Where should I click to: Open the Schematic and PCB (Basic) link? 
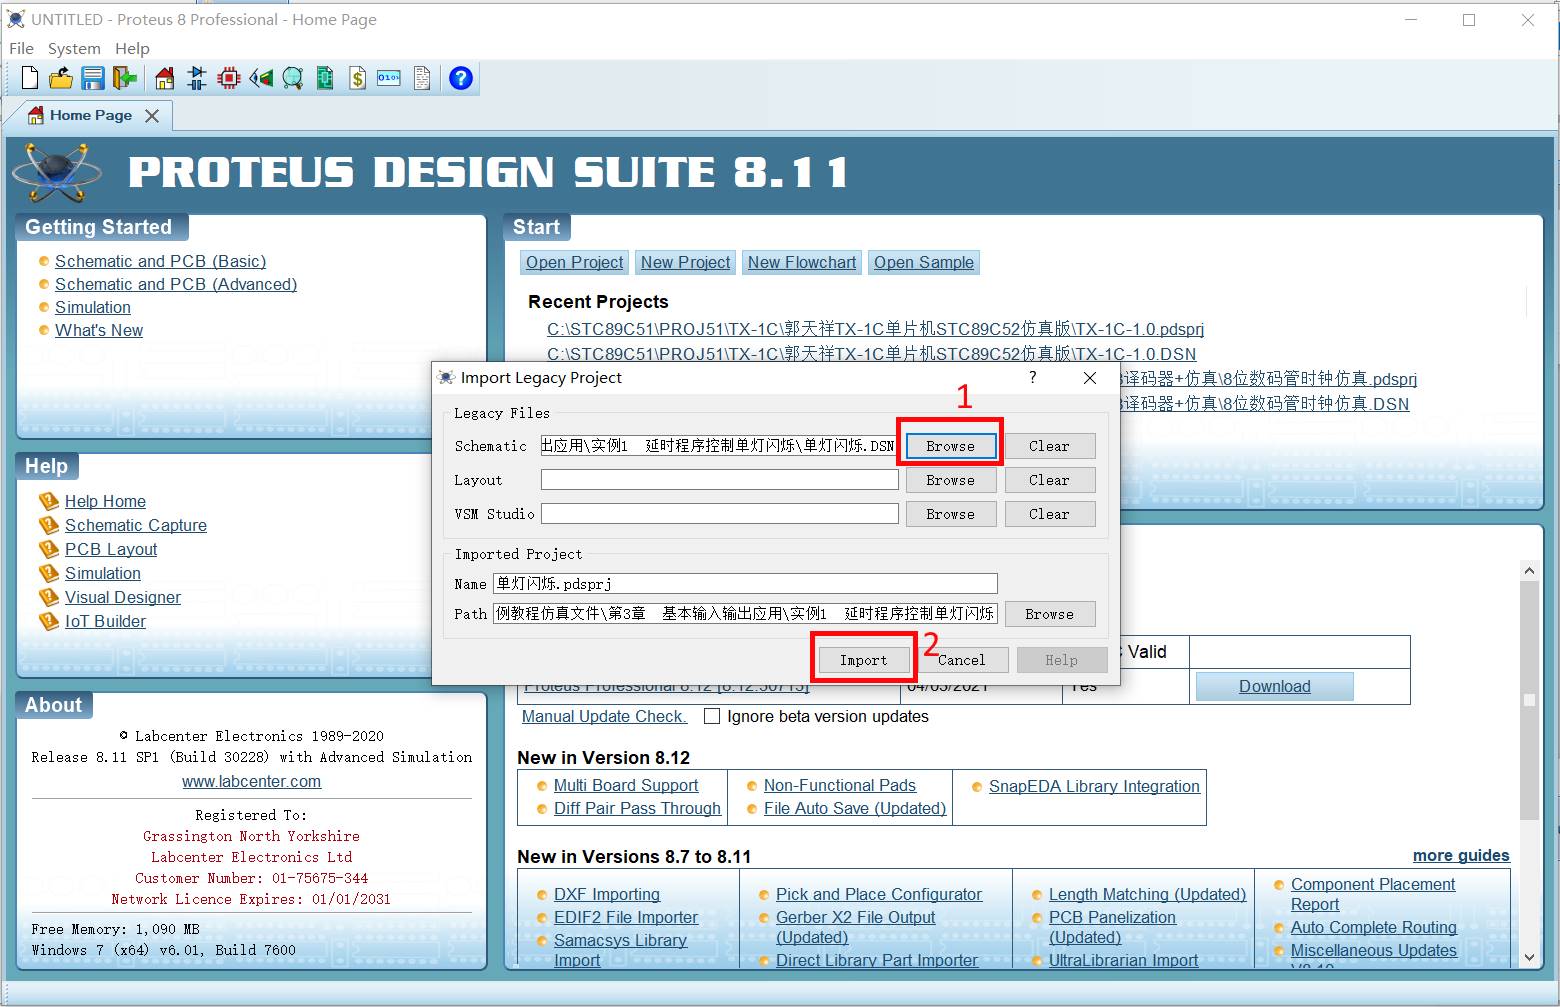160,261
